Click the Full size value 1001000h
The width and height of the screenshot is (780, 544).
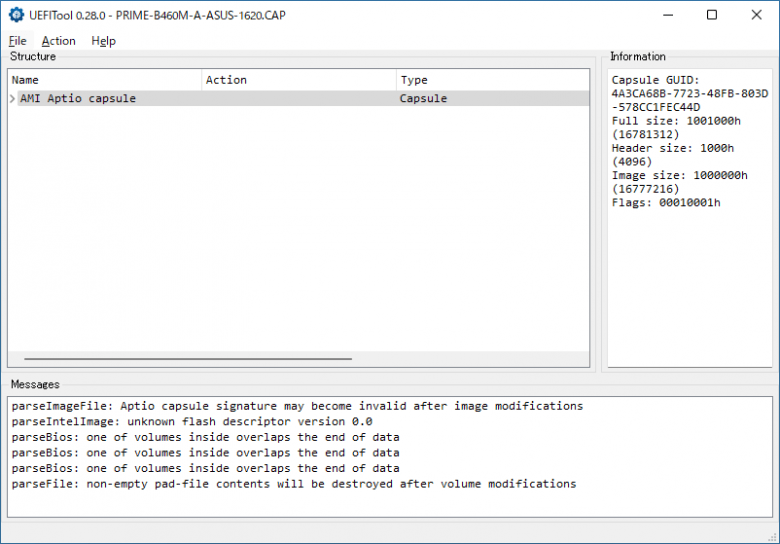coord(713,121)
